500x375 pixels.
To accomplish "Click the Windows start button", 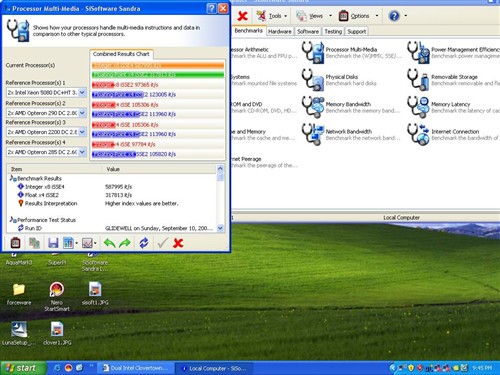I will click(22, 368).
